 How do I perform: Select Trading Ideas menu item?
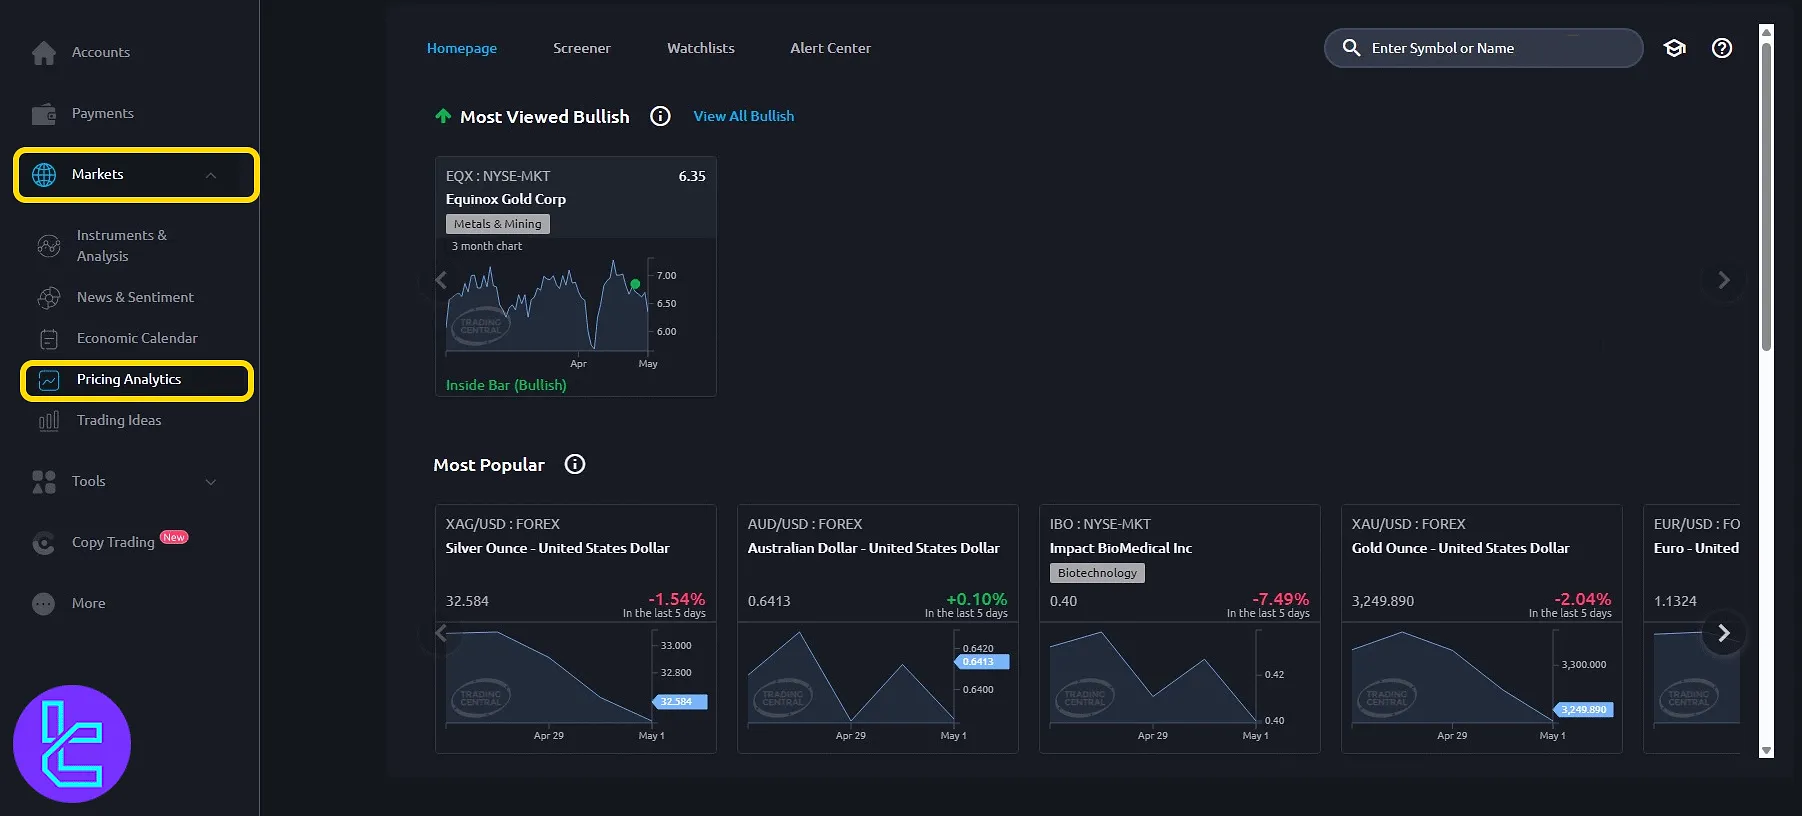[x=119, y=421]
